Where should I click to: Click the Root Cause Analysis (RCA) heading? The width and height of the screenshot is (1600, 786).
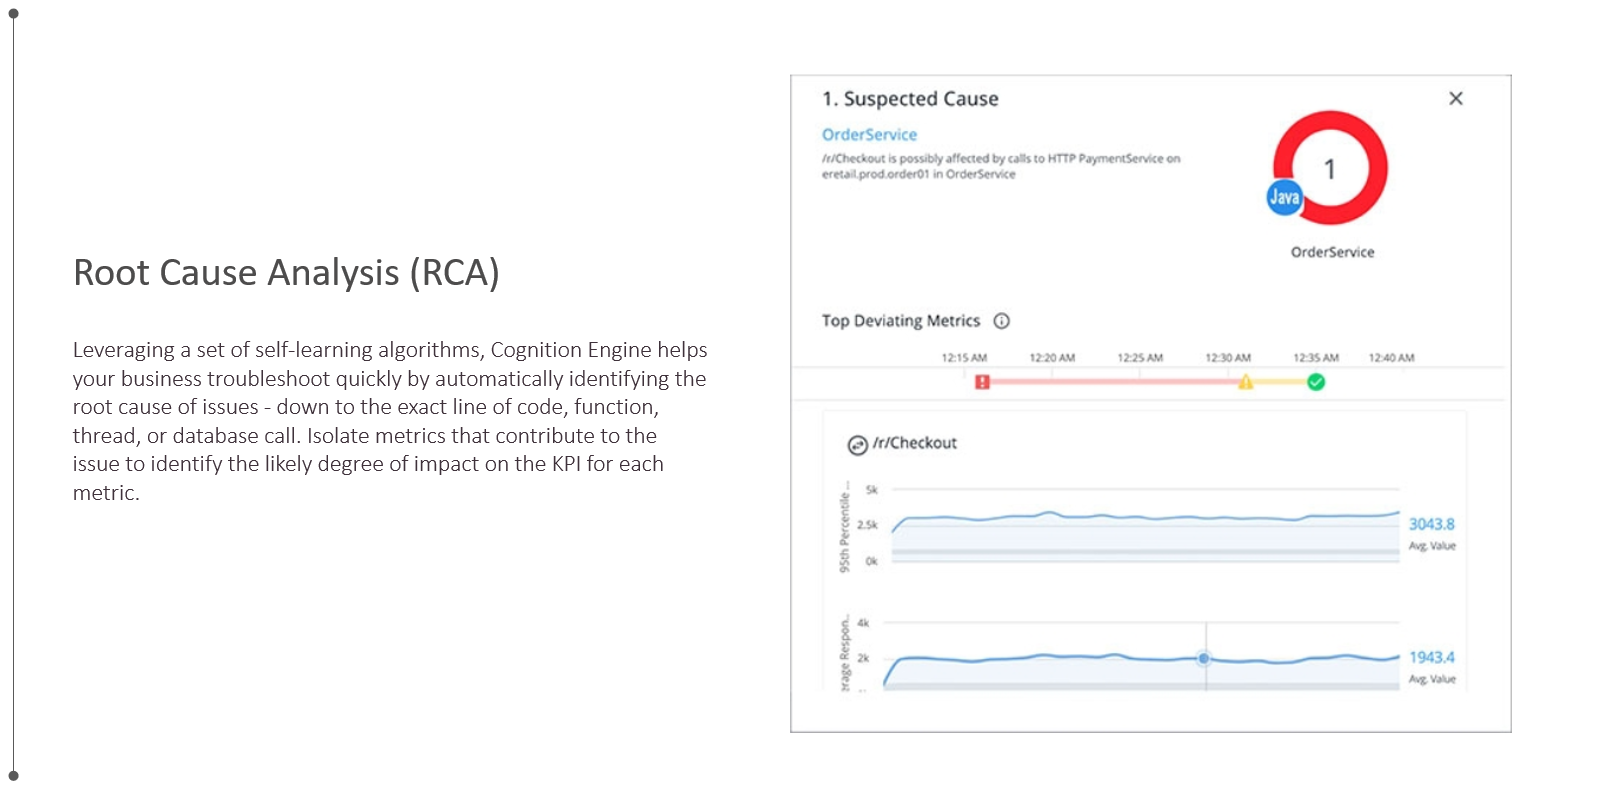pos(286,273)
